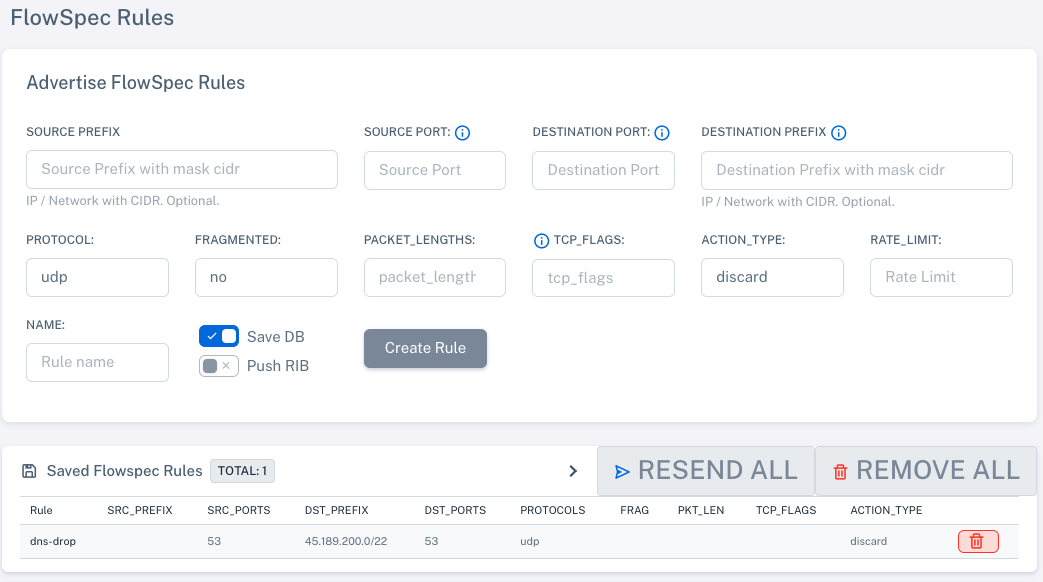Screen dimensions: 1043x582
Task: Open the PROTOCOL selector showing udp
Action: point(97,277)
